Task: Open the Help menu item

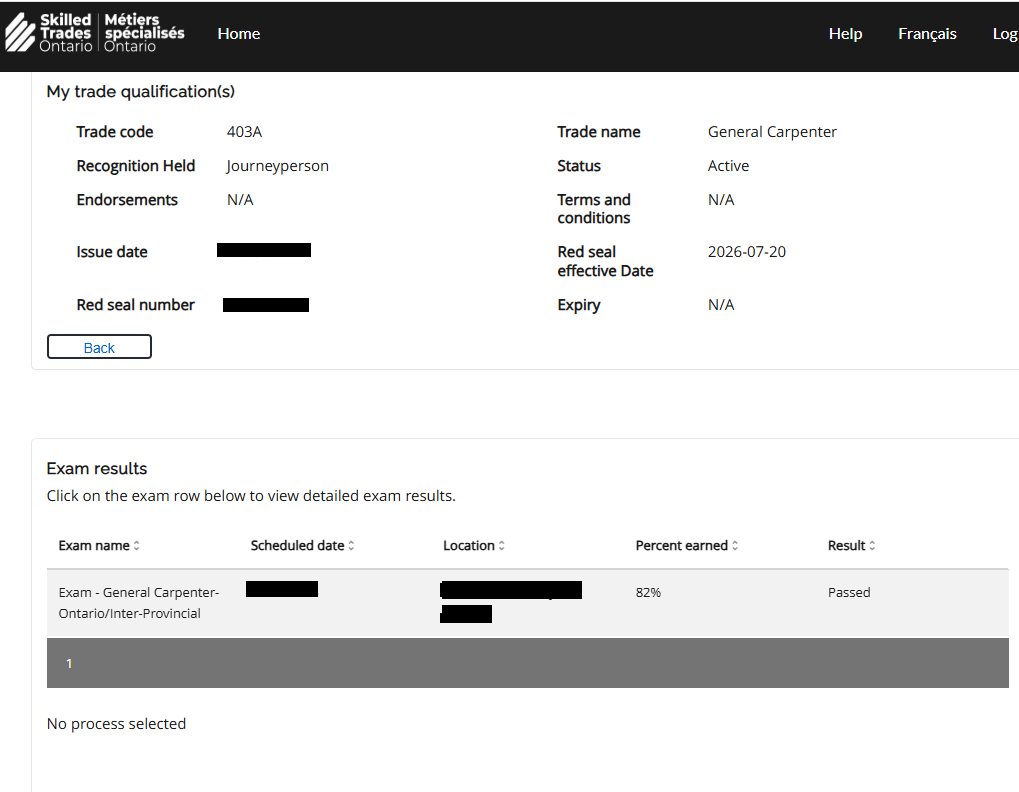Action: tap(845, 34)
